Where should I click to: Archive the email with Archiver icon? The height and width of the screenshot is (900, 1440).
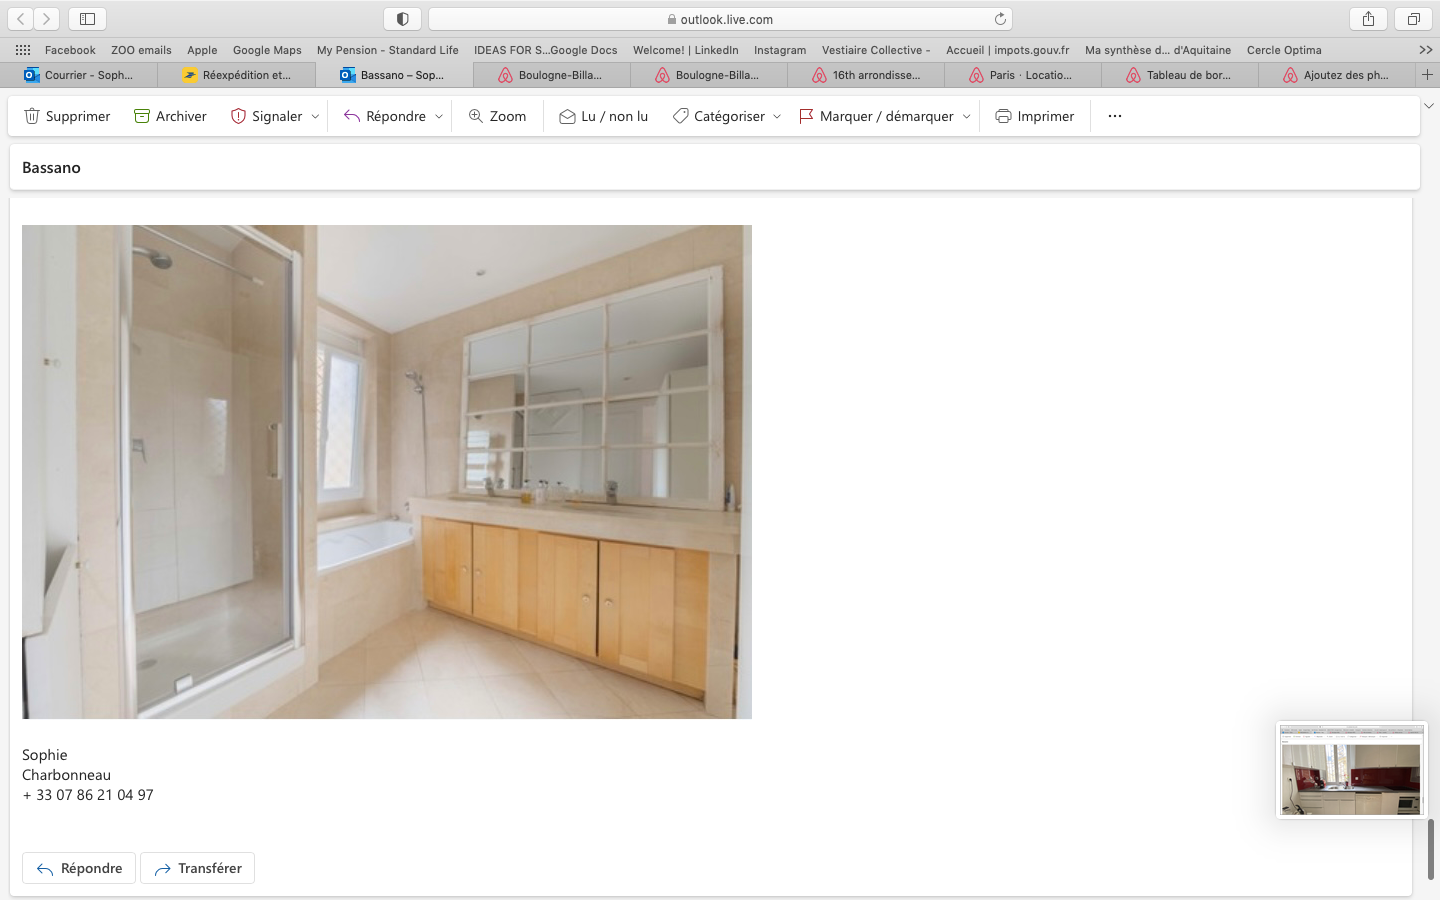point(142,116)
